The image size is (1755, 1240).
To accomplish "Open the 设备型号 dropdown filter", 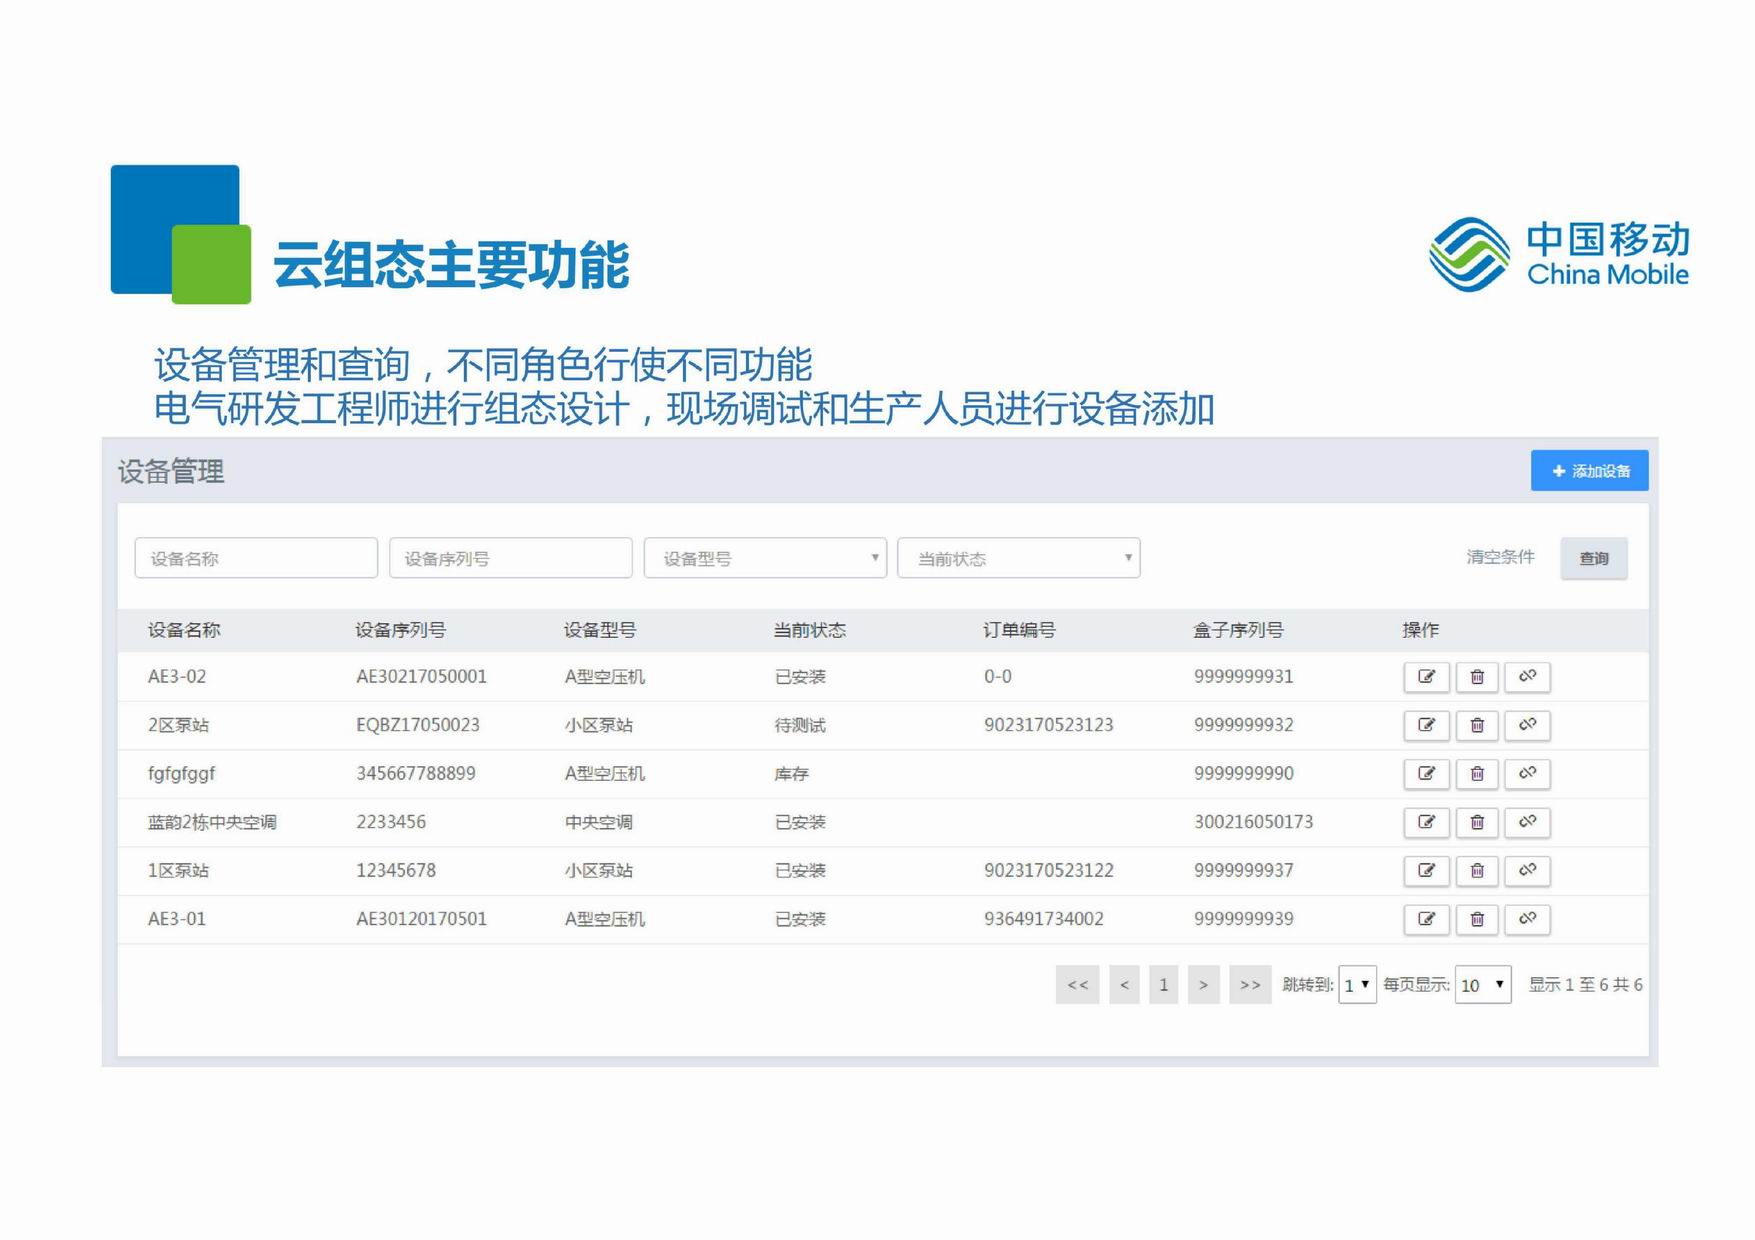I will [765, 558].
